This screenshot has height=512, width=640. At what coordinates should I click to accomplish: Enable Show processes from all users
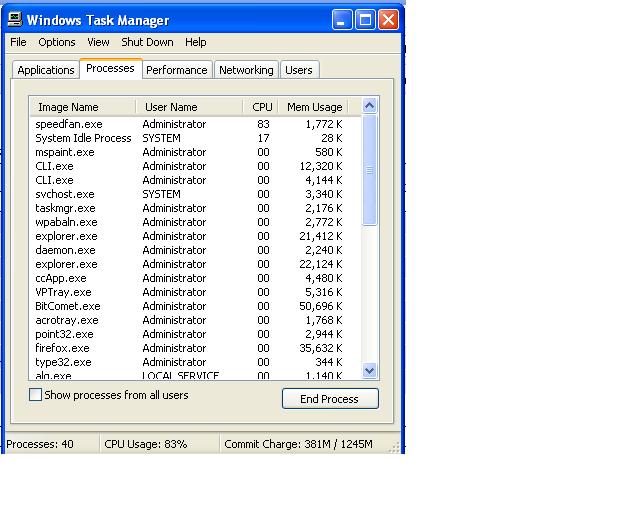coord(36,395)
